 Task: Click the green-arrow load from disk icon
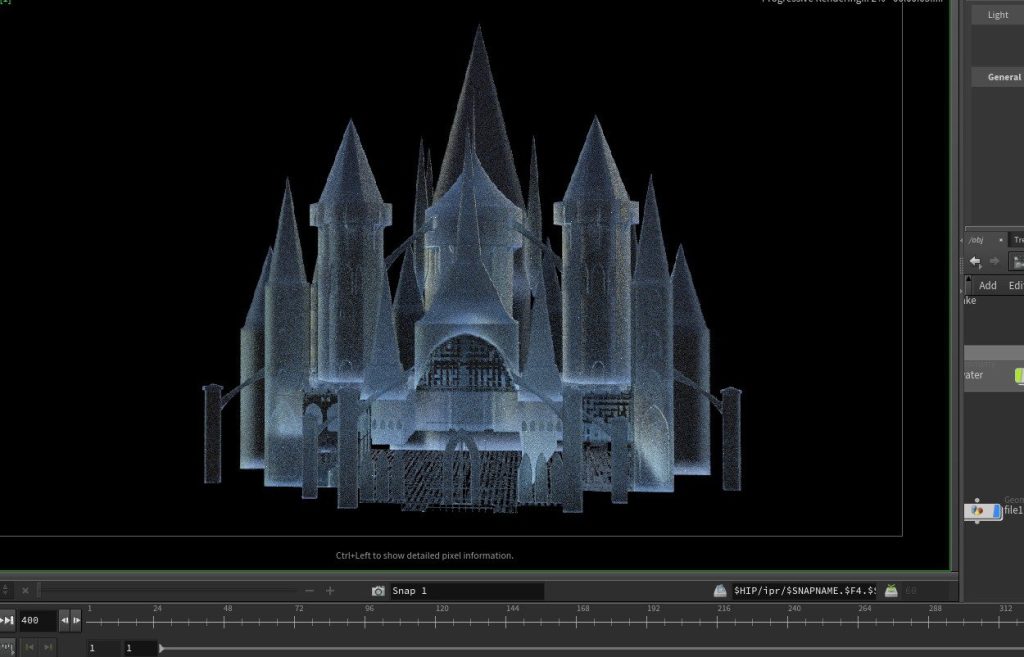click(891, 591)
